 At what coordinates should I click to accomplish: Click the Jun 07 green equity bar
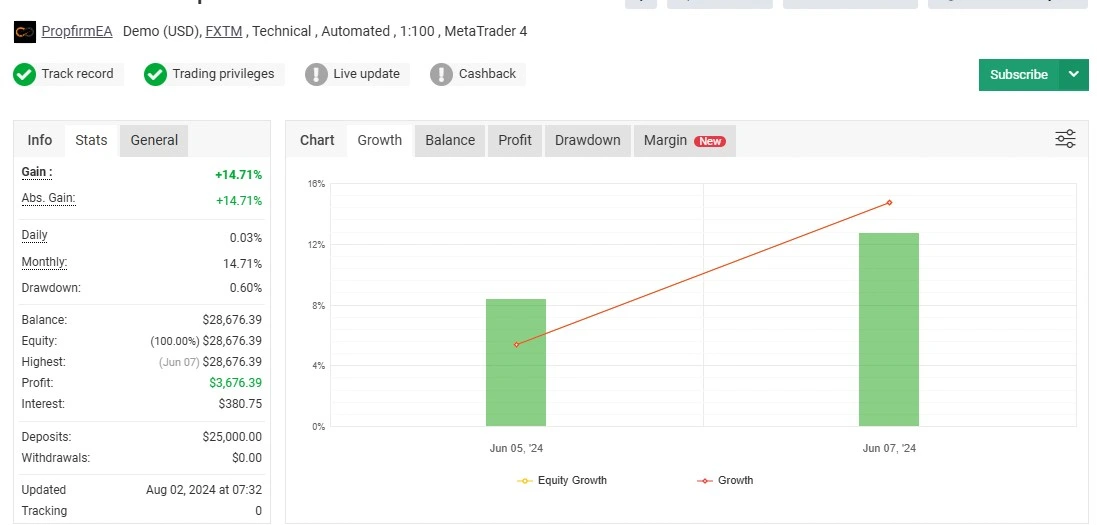(888, 330)
